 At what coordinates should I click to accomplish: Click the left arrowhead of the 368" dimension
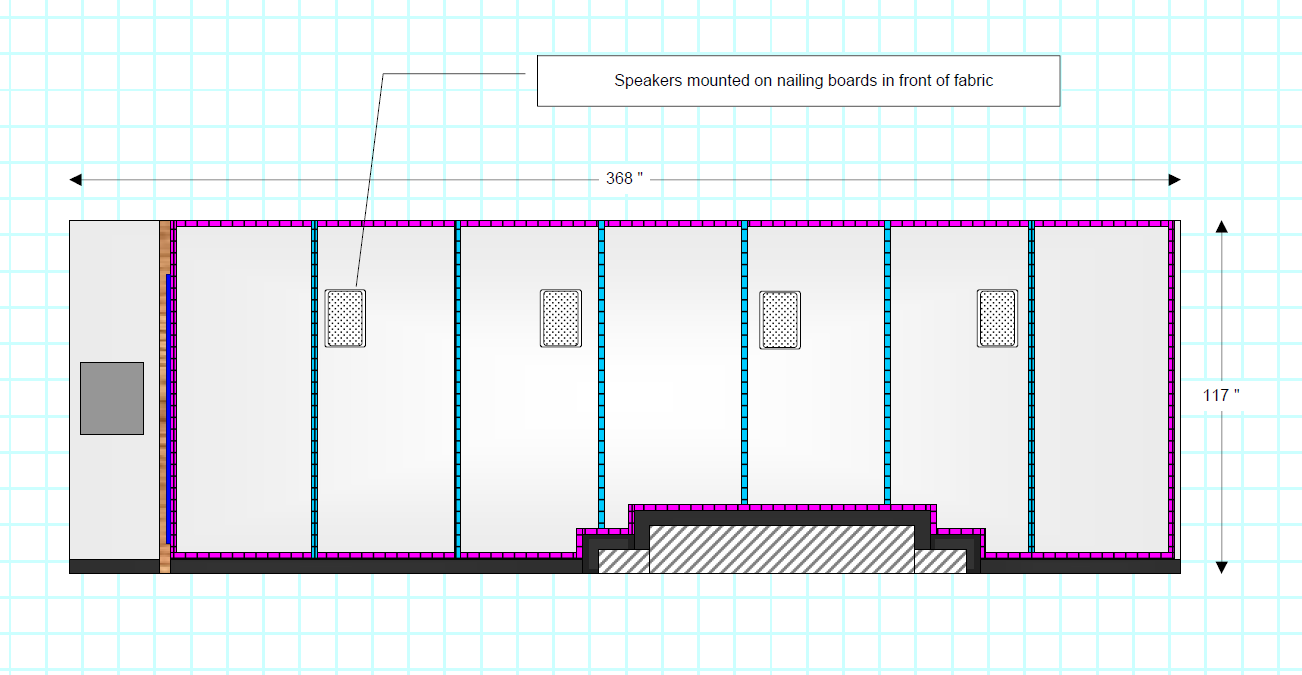click(x=75, y=180)
